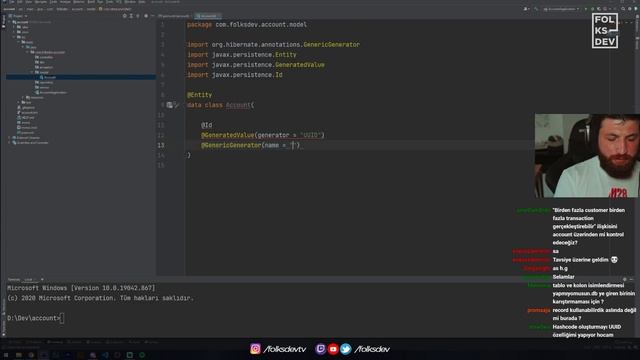The image size is (640, 360).
Task: Click the terminal prompt D:\Dev\account>
Action: click(34, 318)
